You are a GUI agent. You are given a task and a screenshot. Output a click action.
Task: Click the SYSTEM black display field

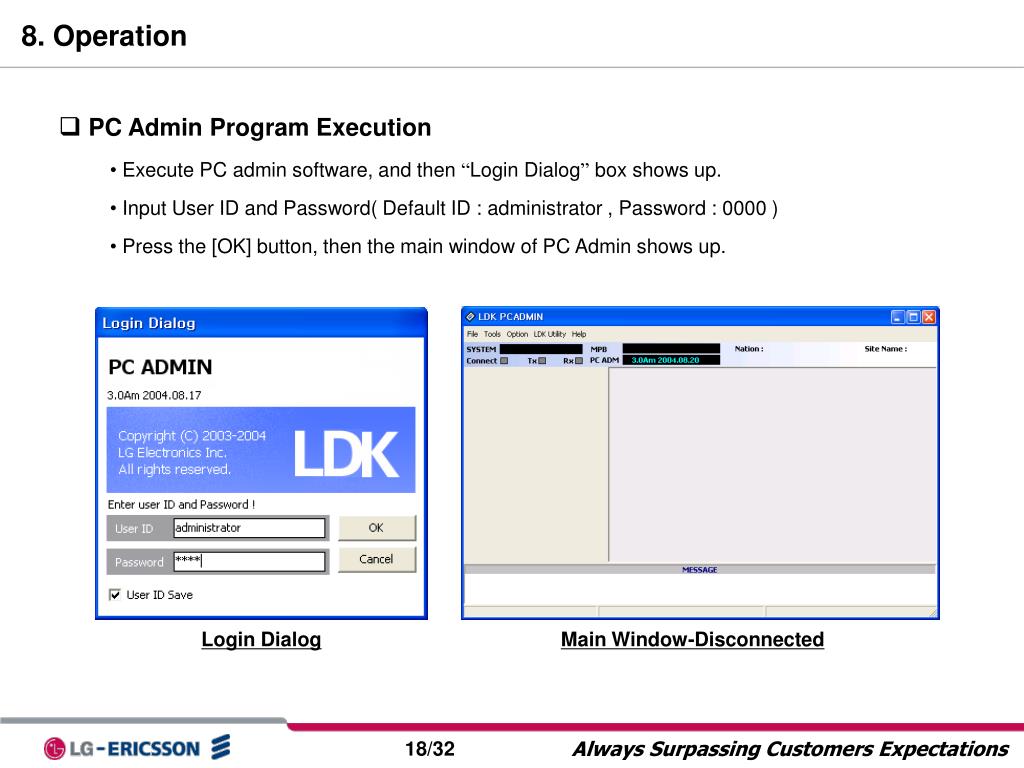(541, 349)
